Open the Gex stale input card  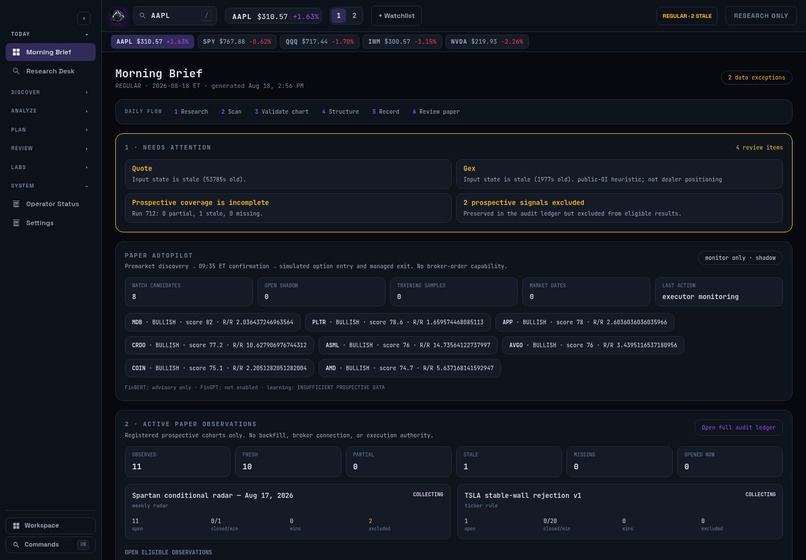[619, 174]
